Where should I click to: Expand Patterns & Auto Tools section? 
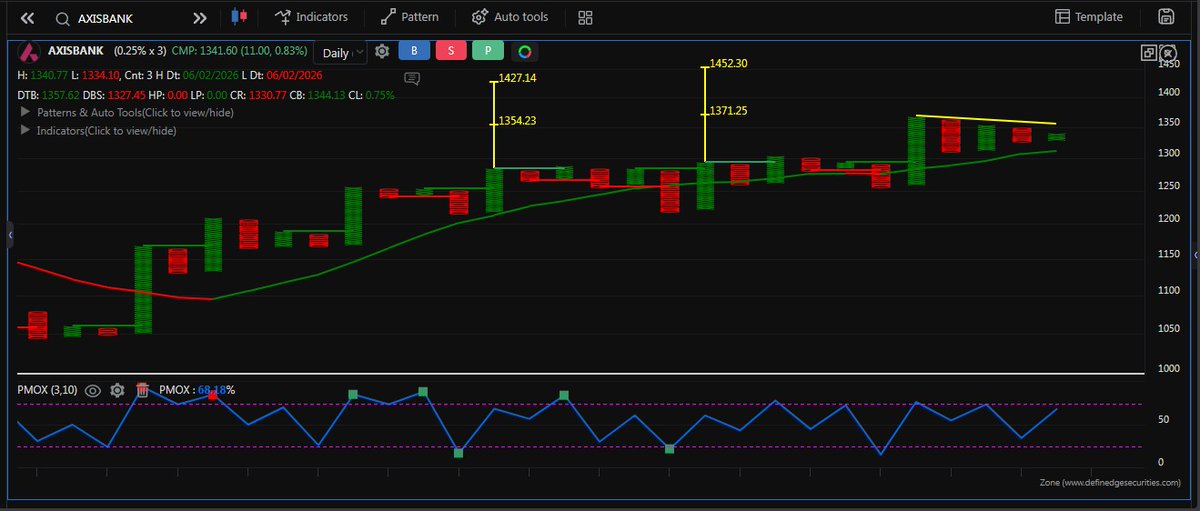pyautogui.click(x=126, y=113)
